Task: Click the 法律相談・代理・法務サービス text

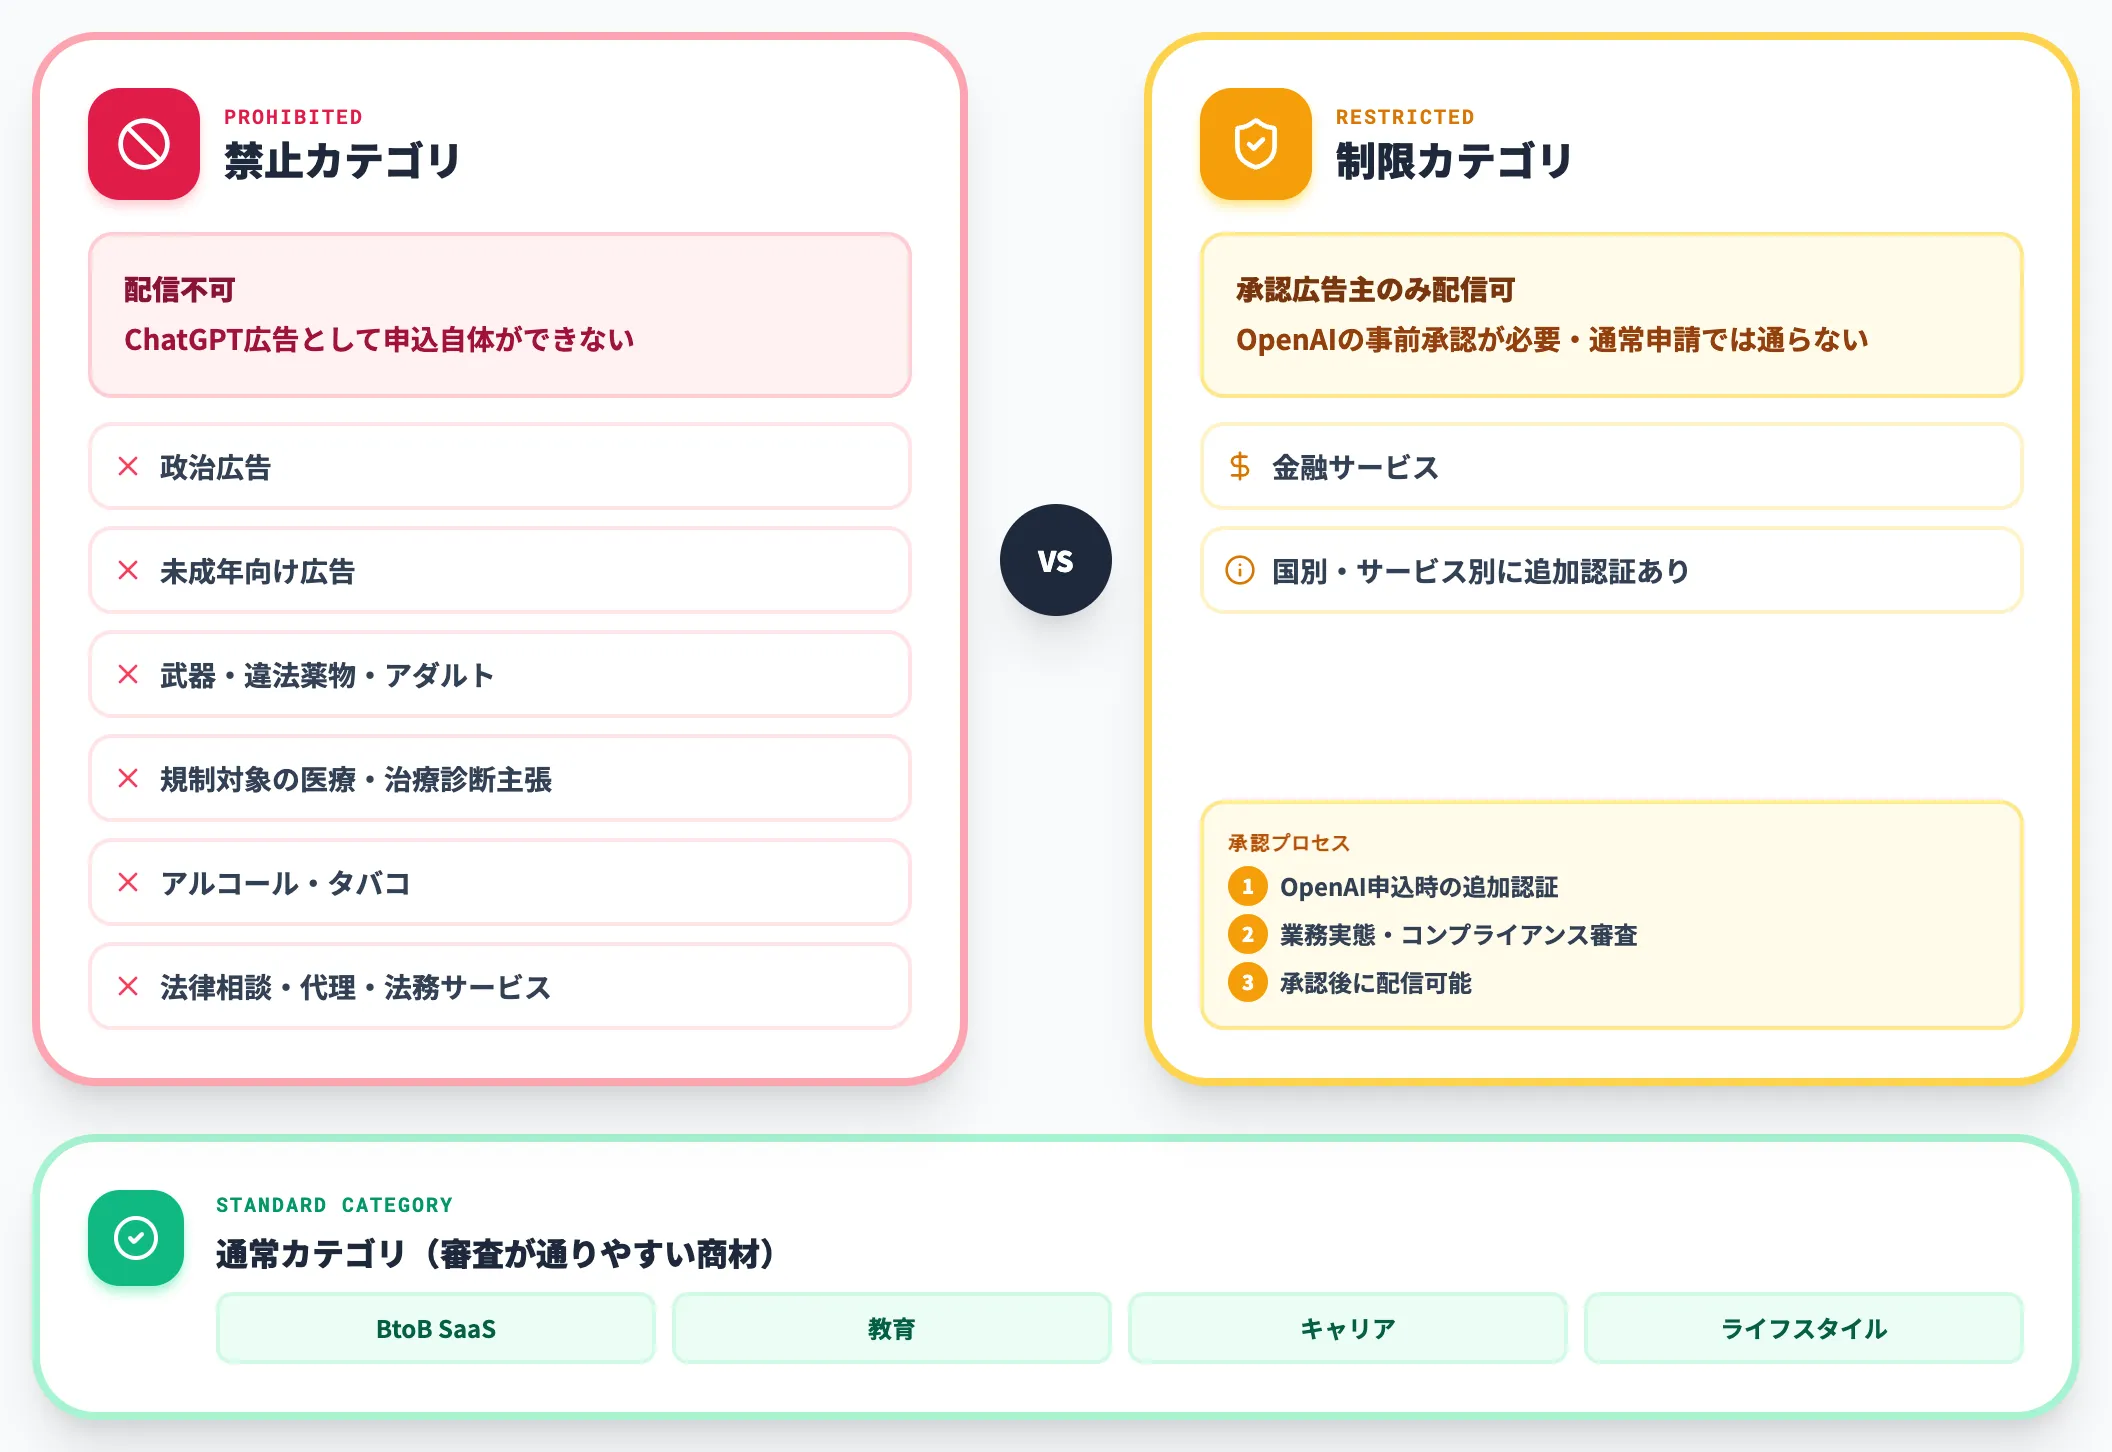Action: [356, 987]
